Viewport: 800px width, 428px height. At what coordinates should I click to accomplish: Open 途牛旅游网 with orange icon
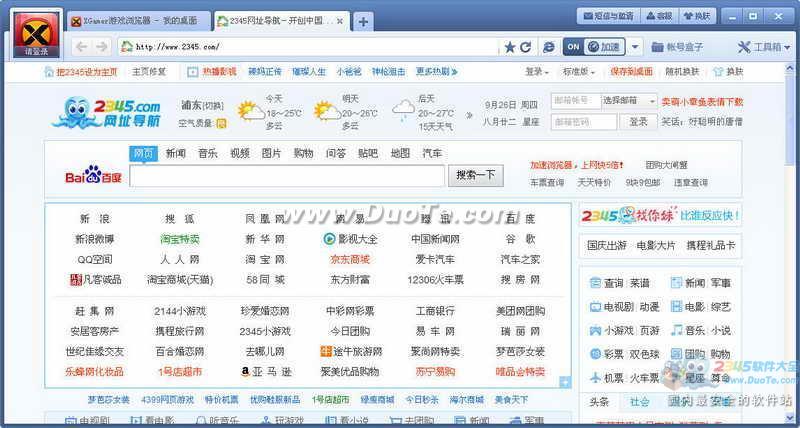[351, 351]
